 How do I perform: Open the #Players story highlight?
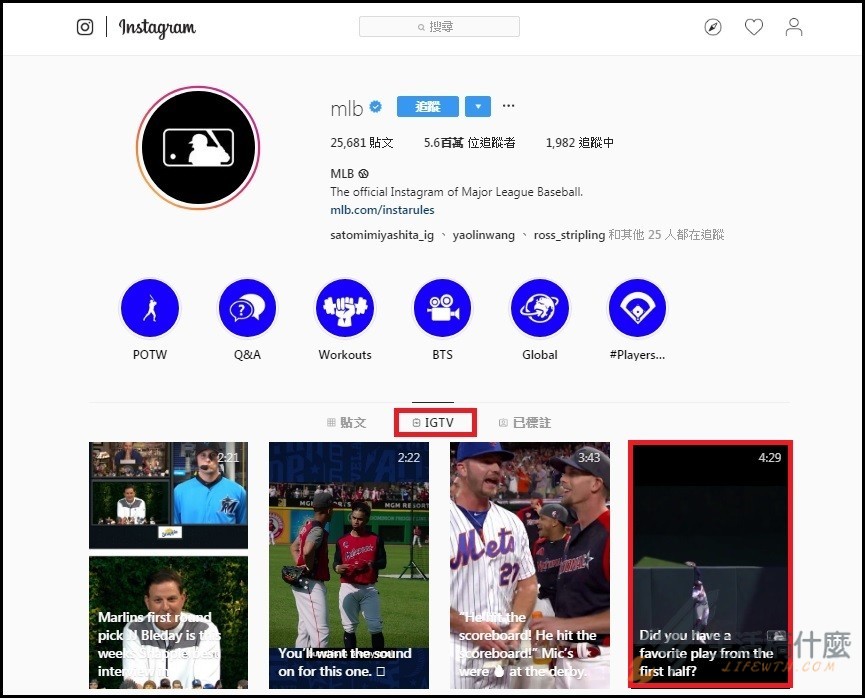click(x=637, y=309)
